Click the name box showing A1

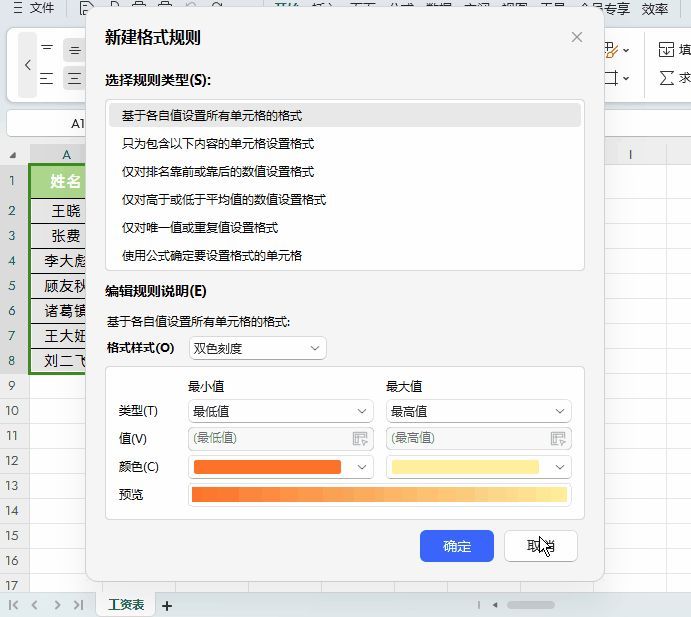46,123
